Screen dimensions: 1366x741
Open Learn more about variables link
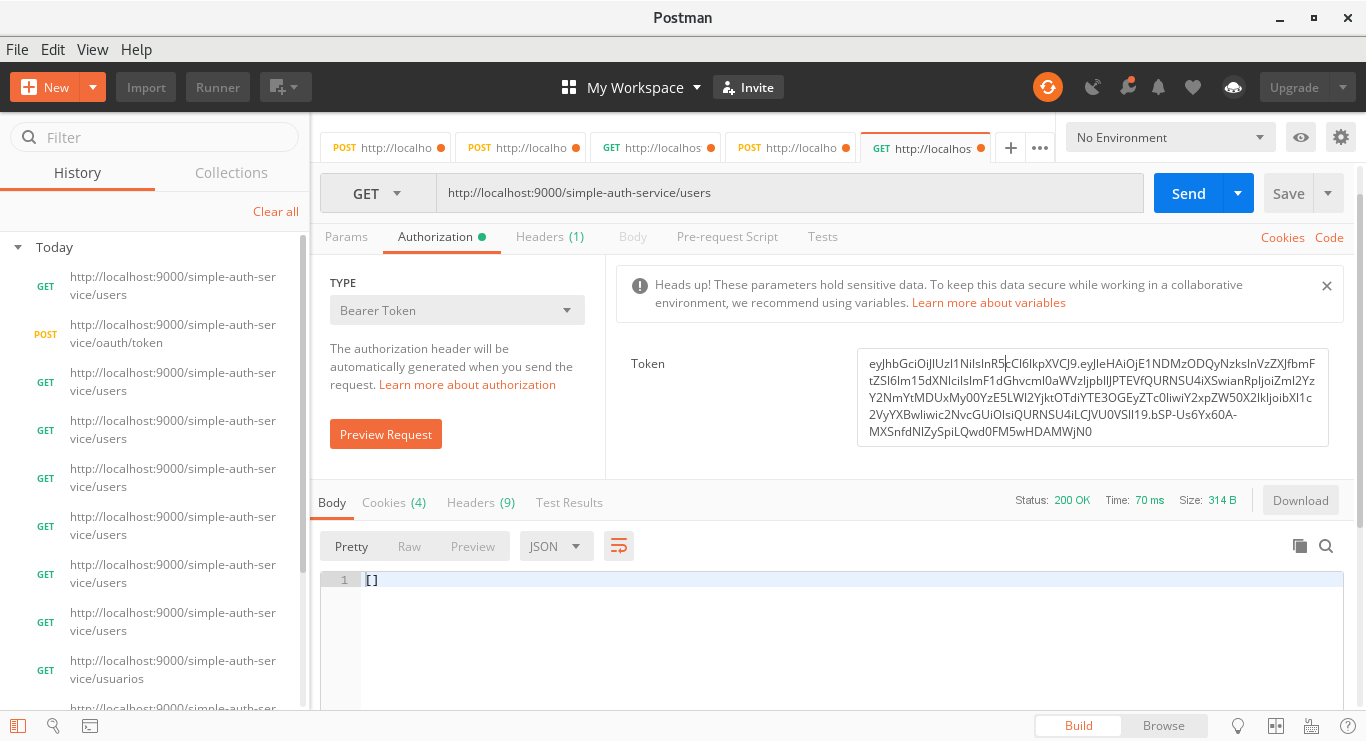989,303
